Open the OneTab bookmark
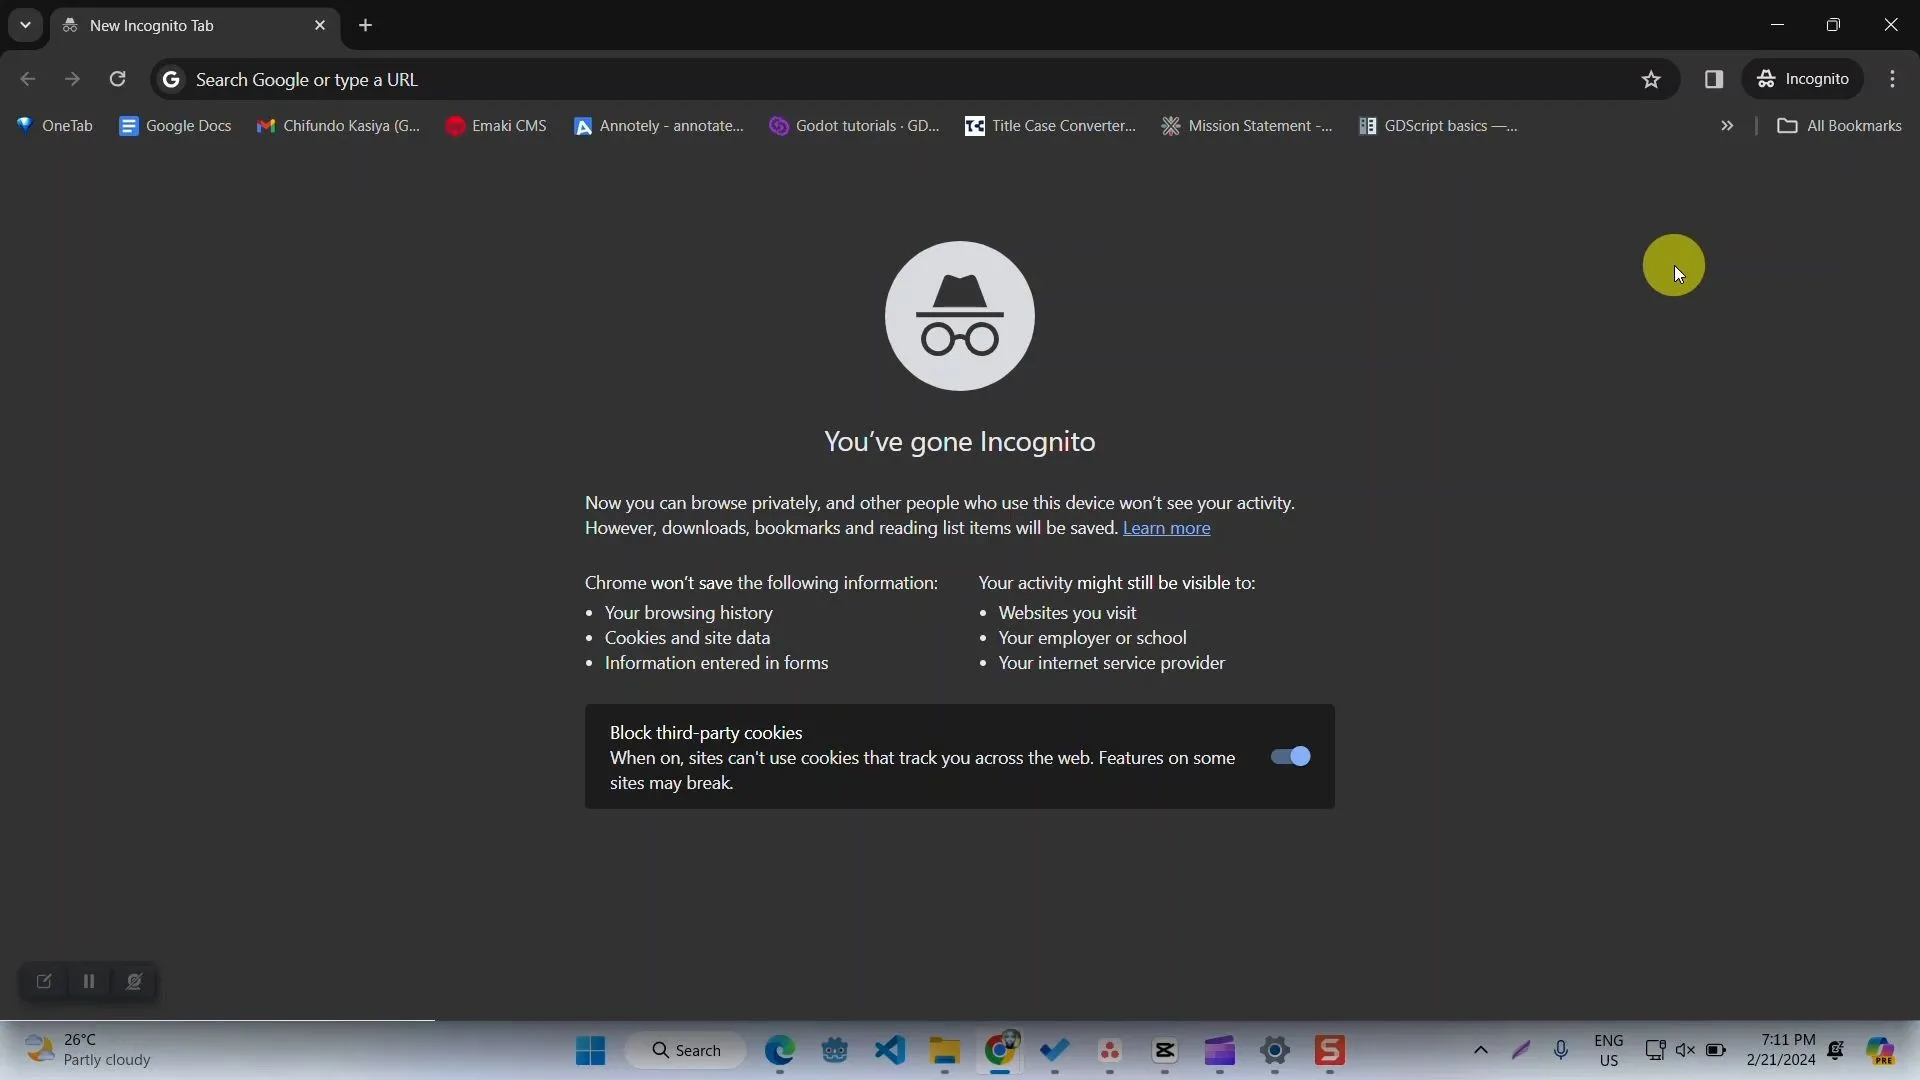The height and width of the screenshot is (1080, 1920). pyautogui.click(x=55, y=126)
